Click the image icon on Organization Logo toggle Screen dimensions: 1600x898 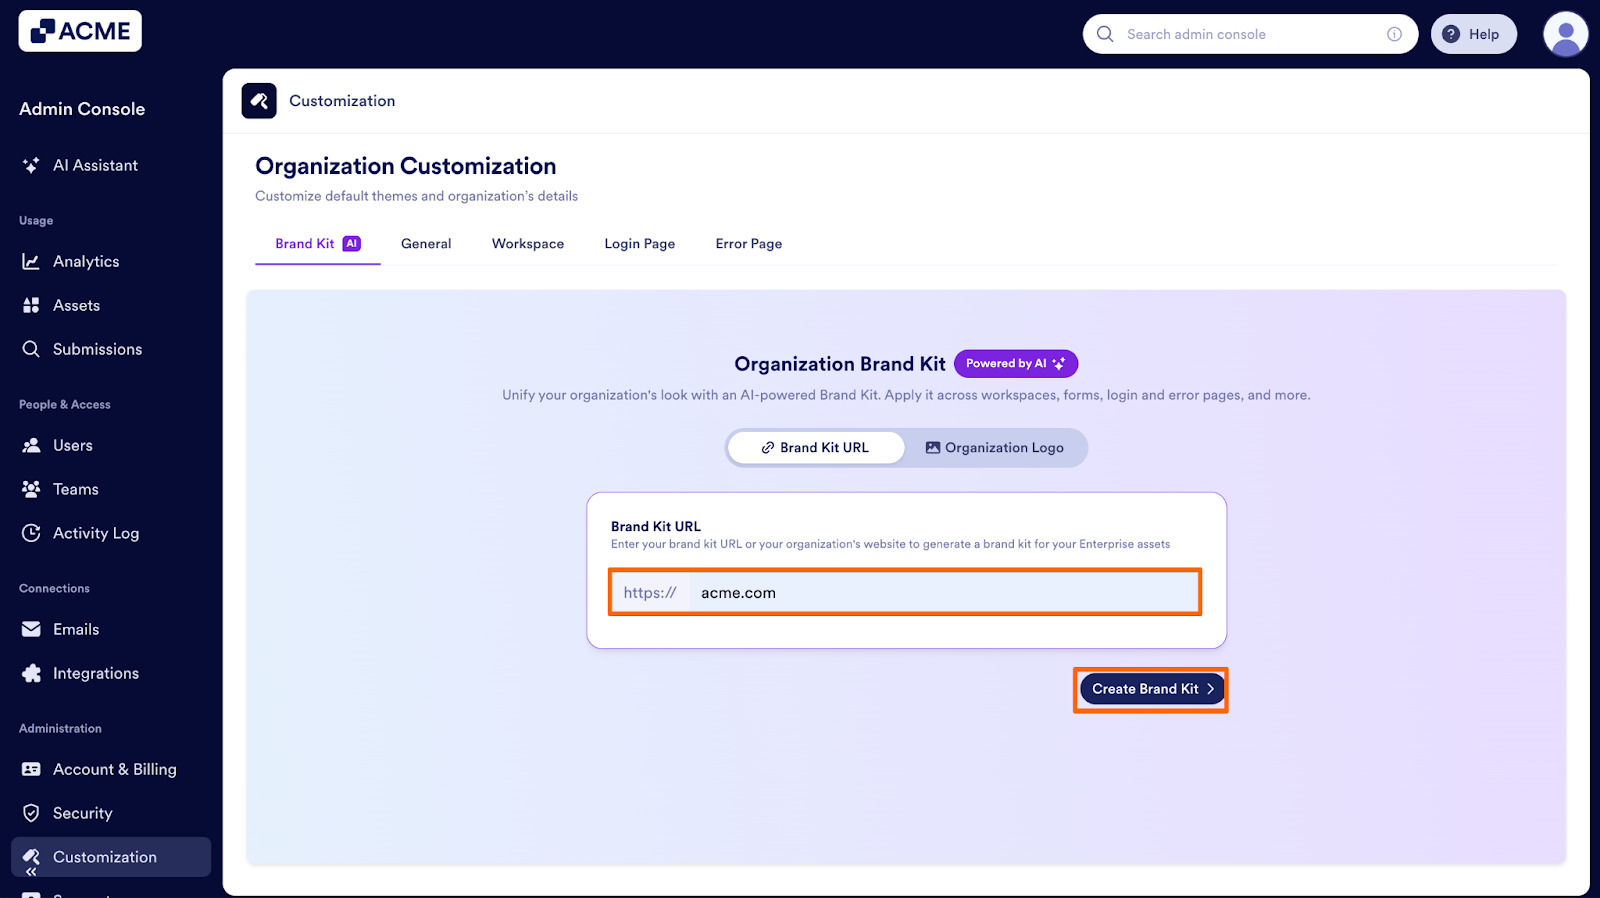(933, 448)
